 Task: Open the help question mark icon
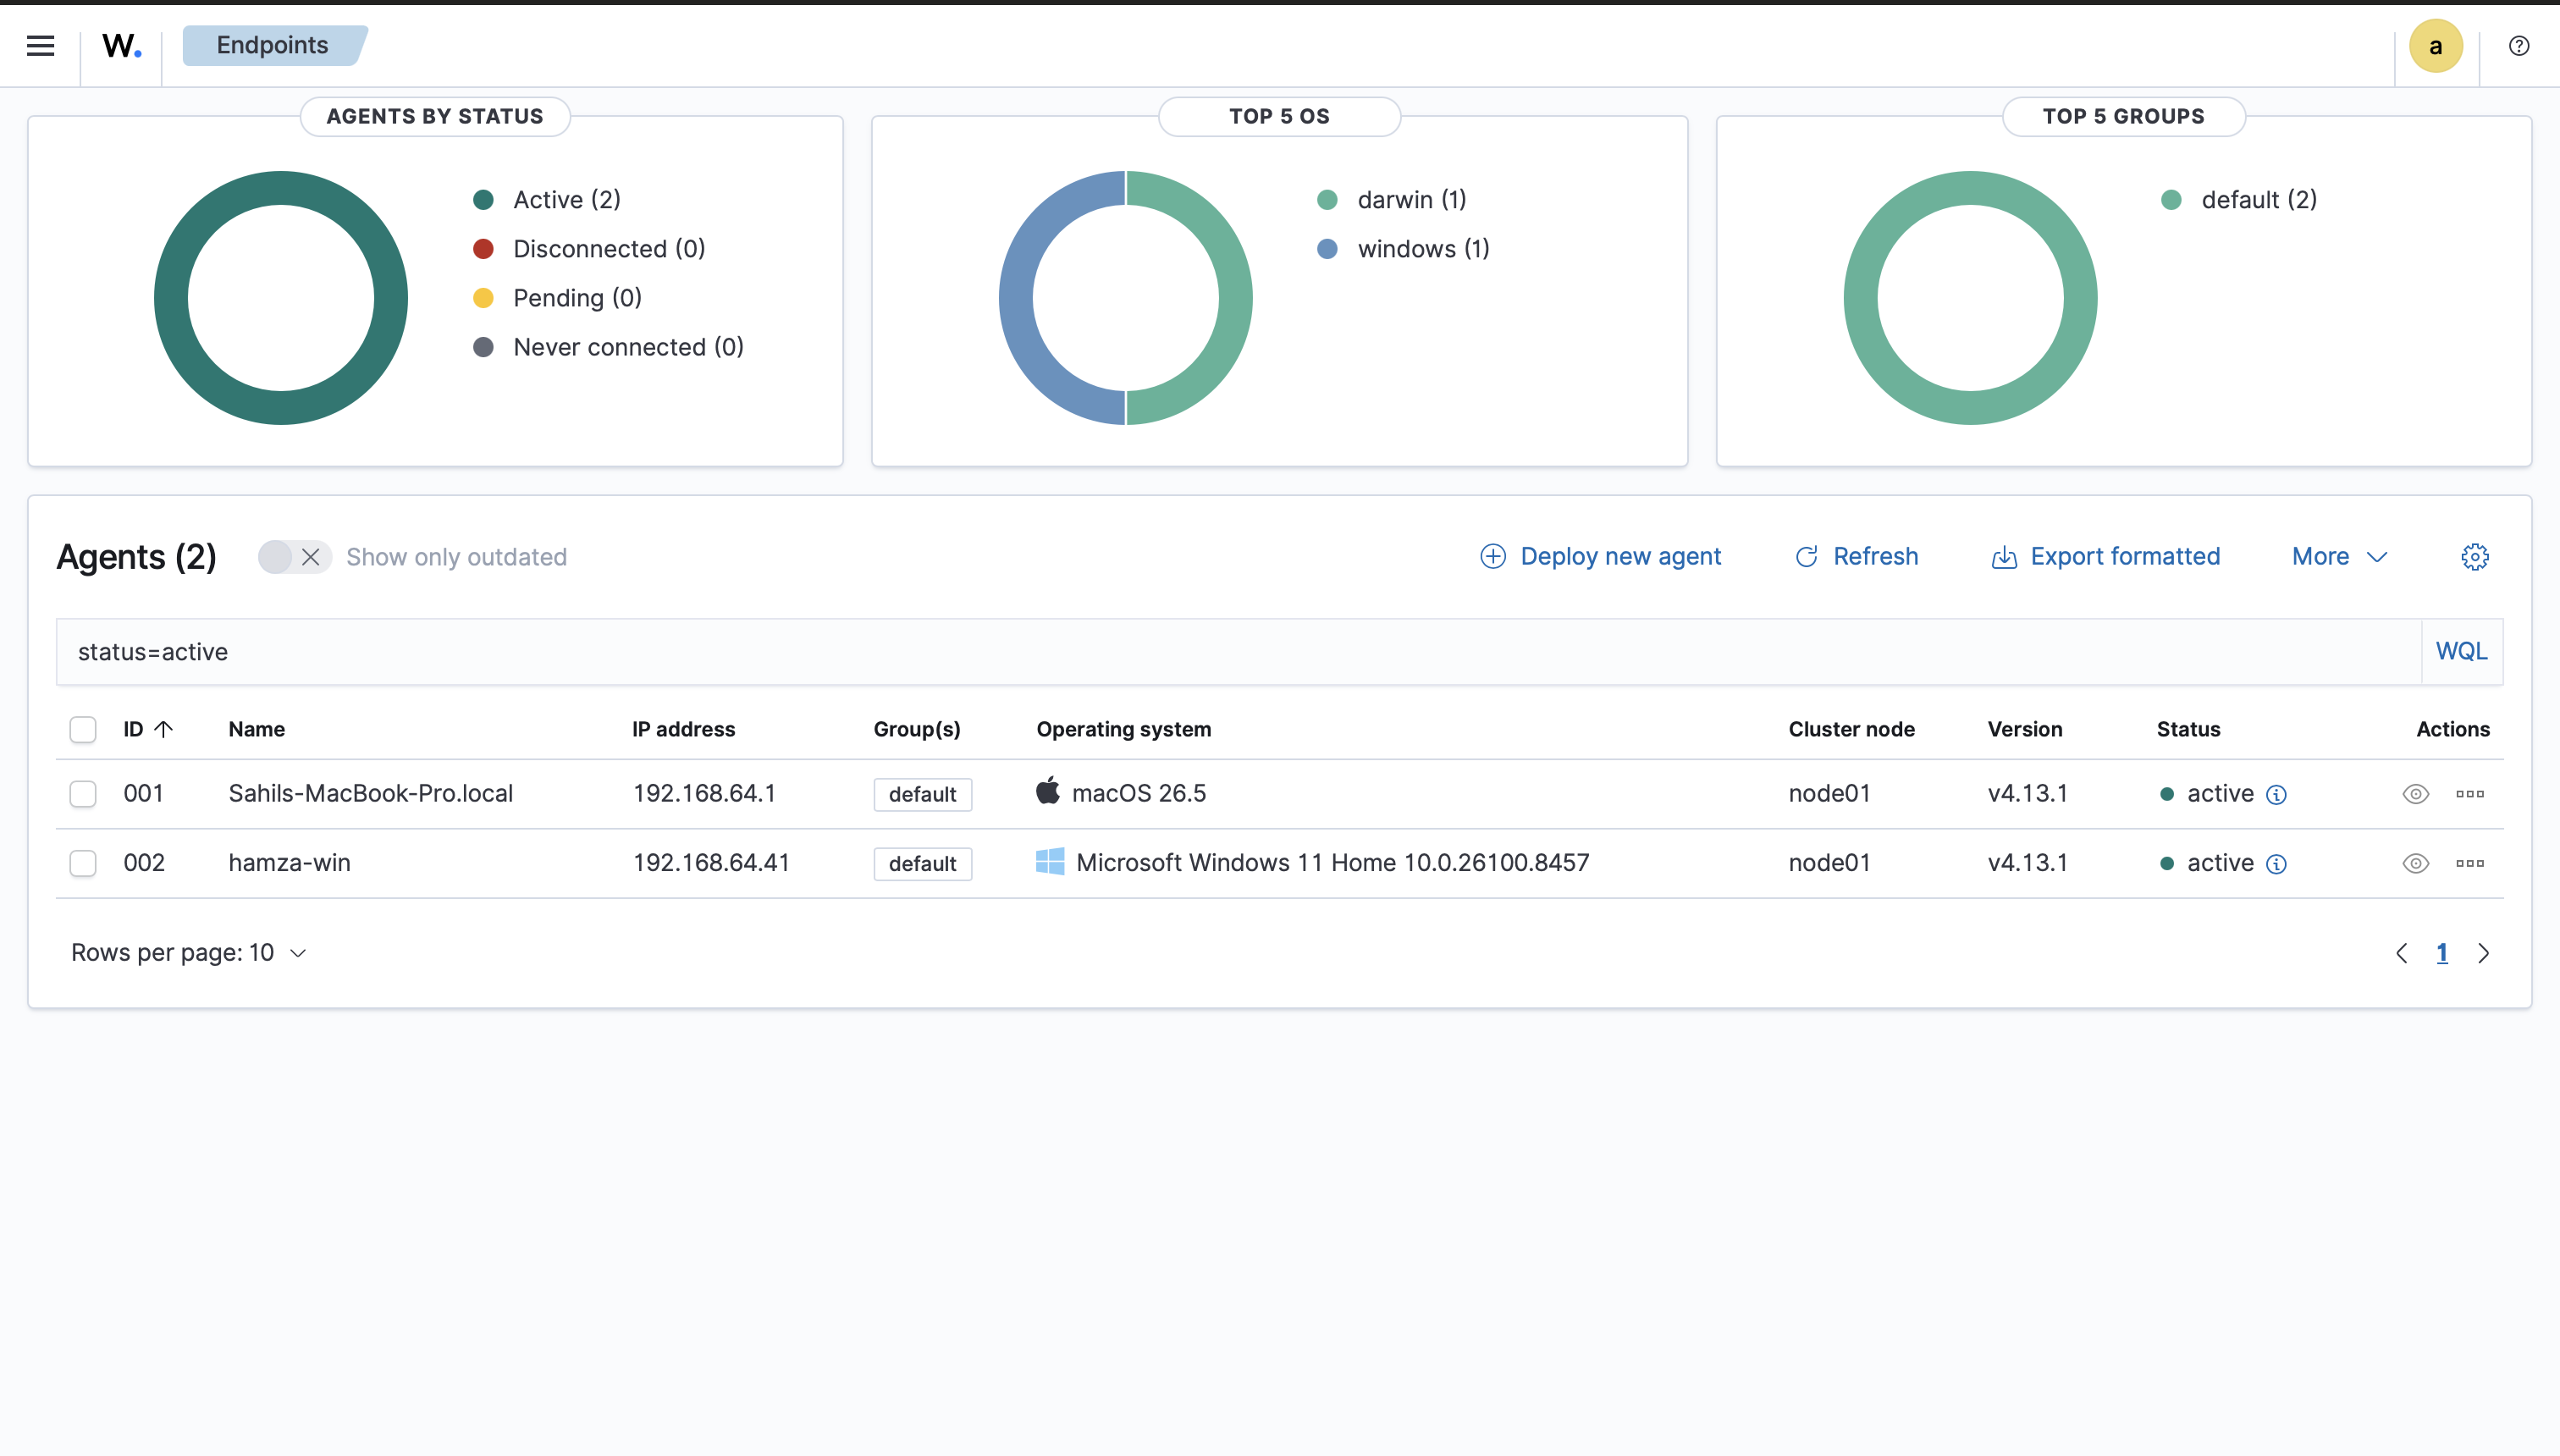(x=2519, y=46)
